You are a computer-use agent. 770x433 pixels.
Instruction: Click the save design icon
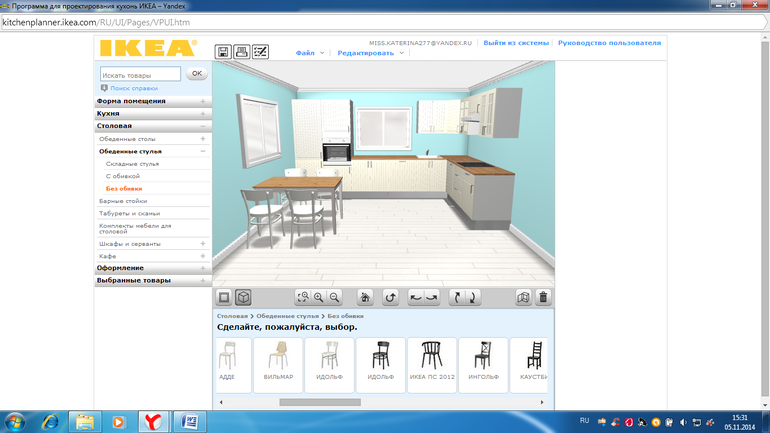click(x=223, y=51)
